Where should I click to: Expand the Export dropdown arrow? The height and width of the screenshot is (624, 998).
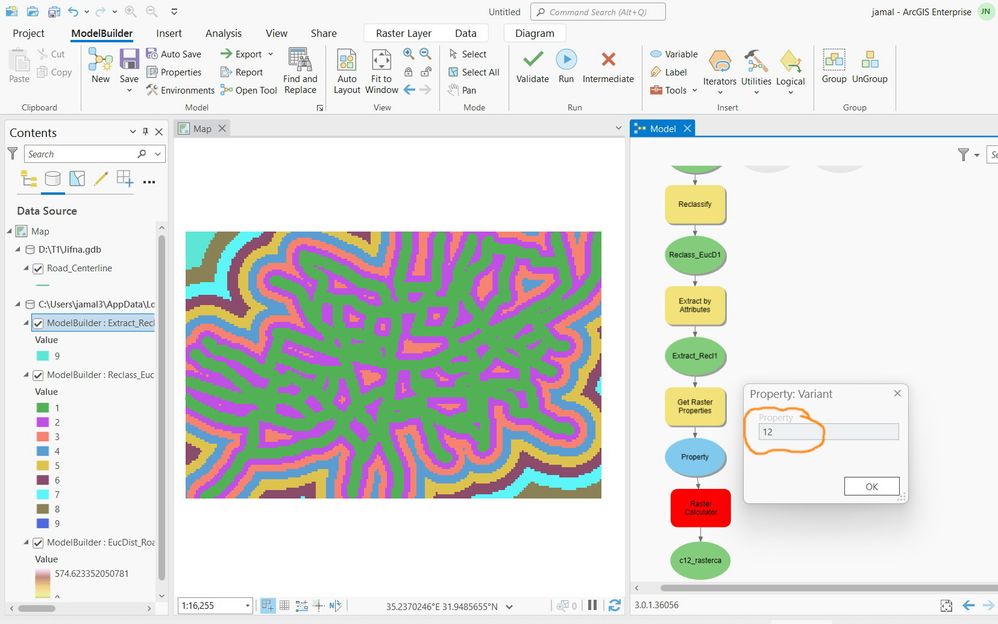271,54
